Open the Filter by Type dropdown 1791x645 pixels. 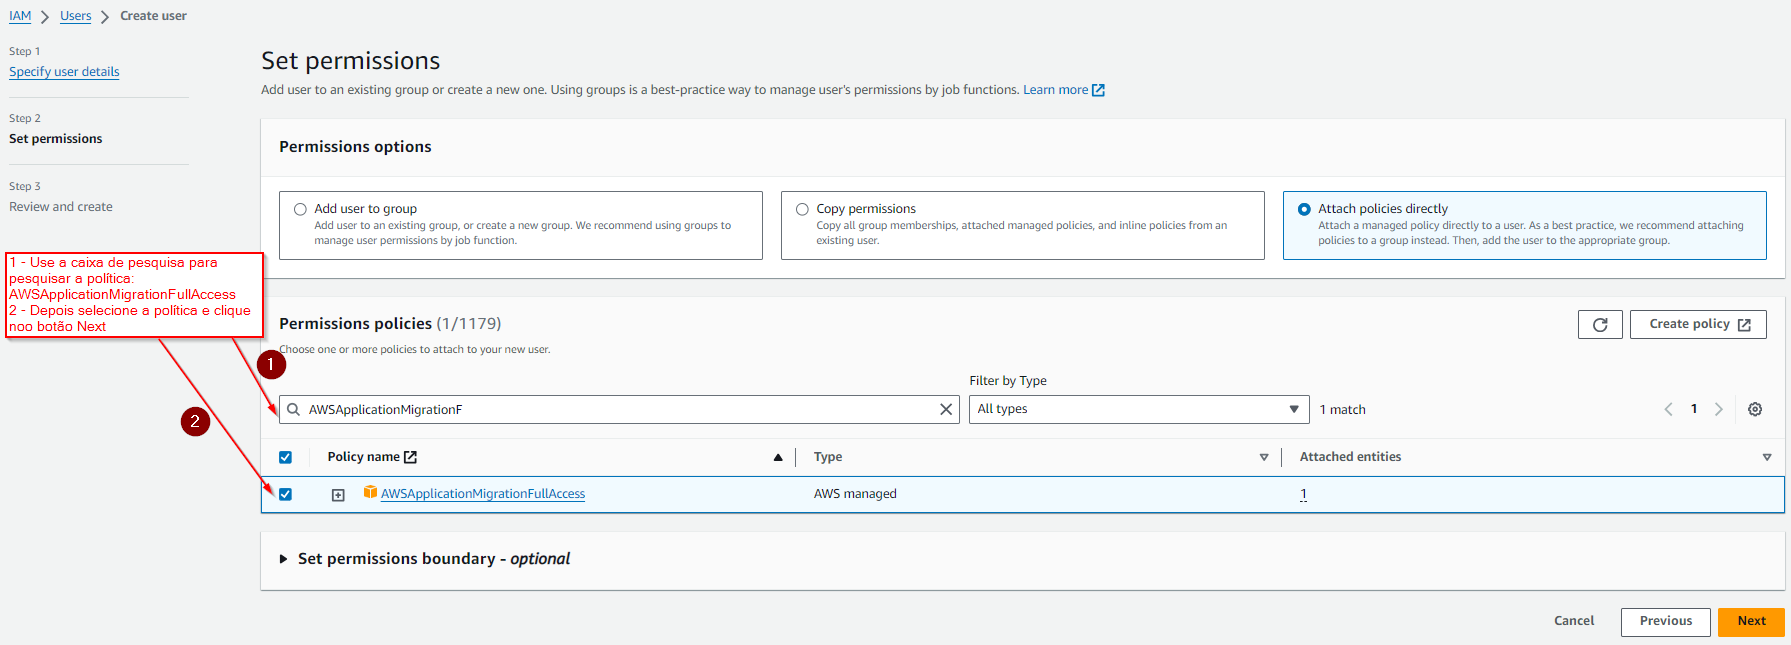click(x=1138, y=409)
